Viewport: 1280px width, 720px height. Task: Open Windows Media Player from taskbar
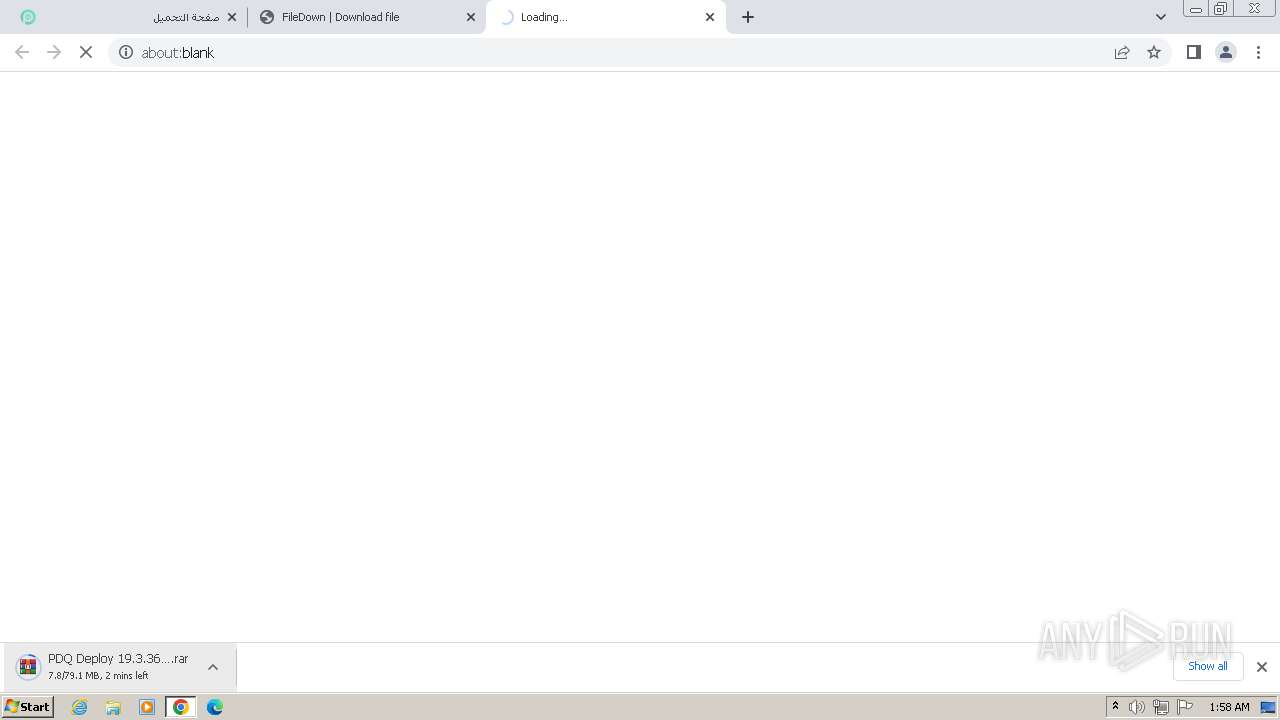[147, 707]
